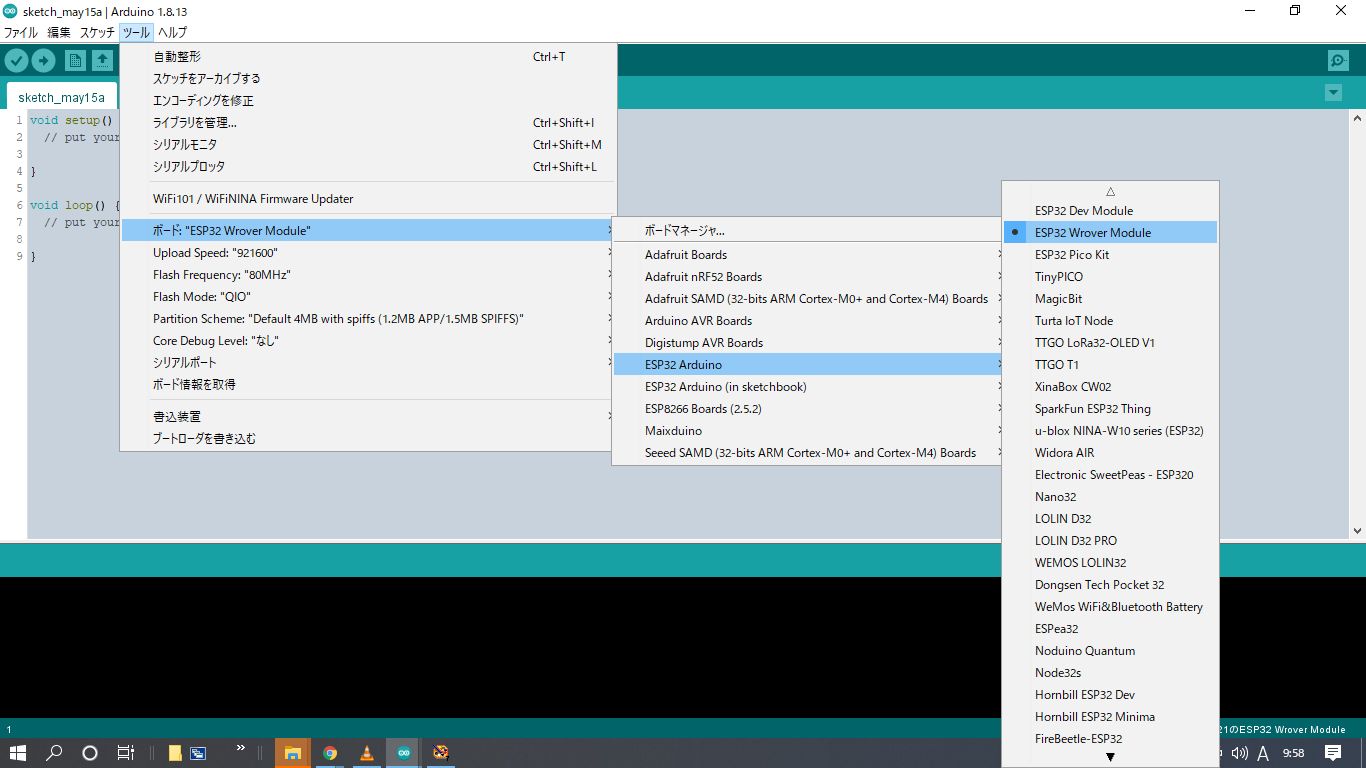Expand Arduino AVR Boards submenu
Viewport: 1366px width, 768px height.
click(x=809, y=321)
